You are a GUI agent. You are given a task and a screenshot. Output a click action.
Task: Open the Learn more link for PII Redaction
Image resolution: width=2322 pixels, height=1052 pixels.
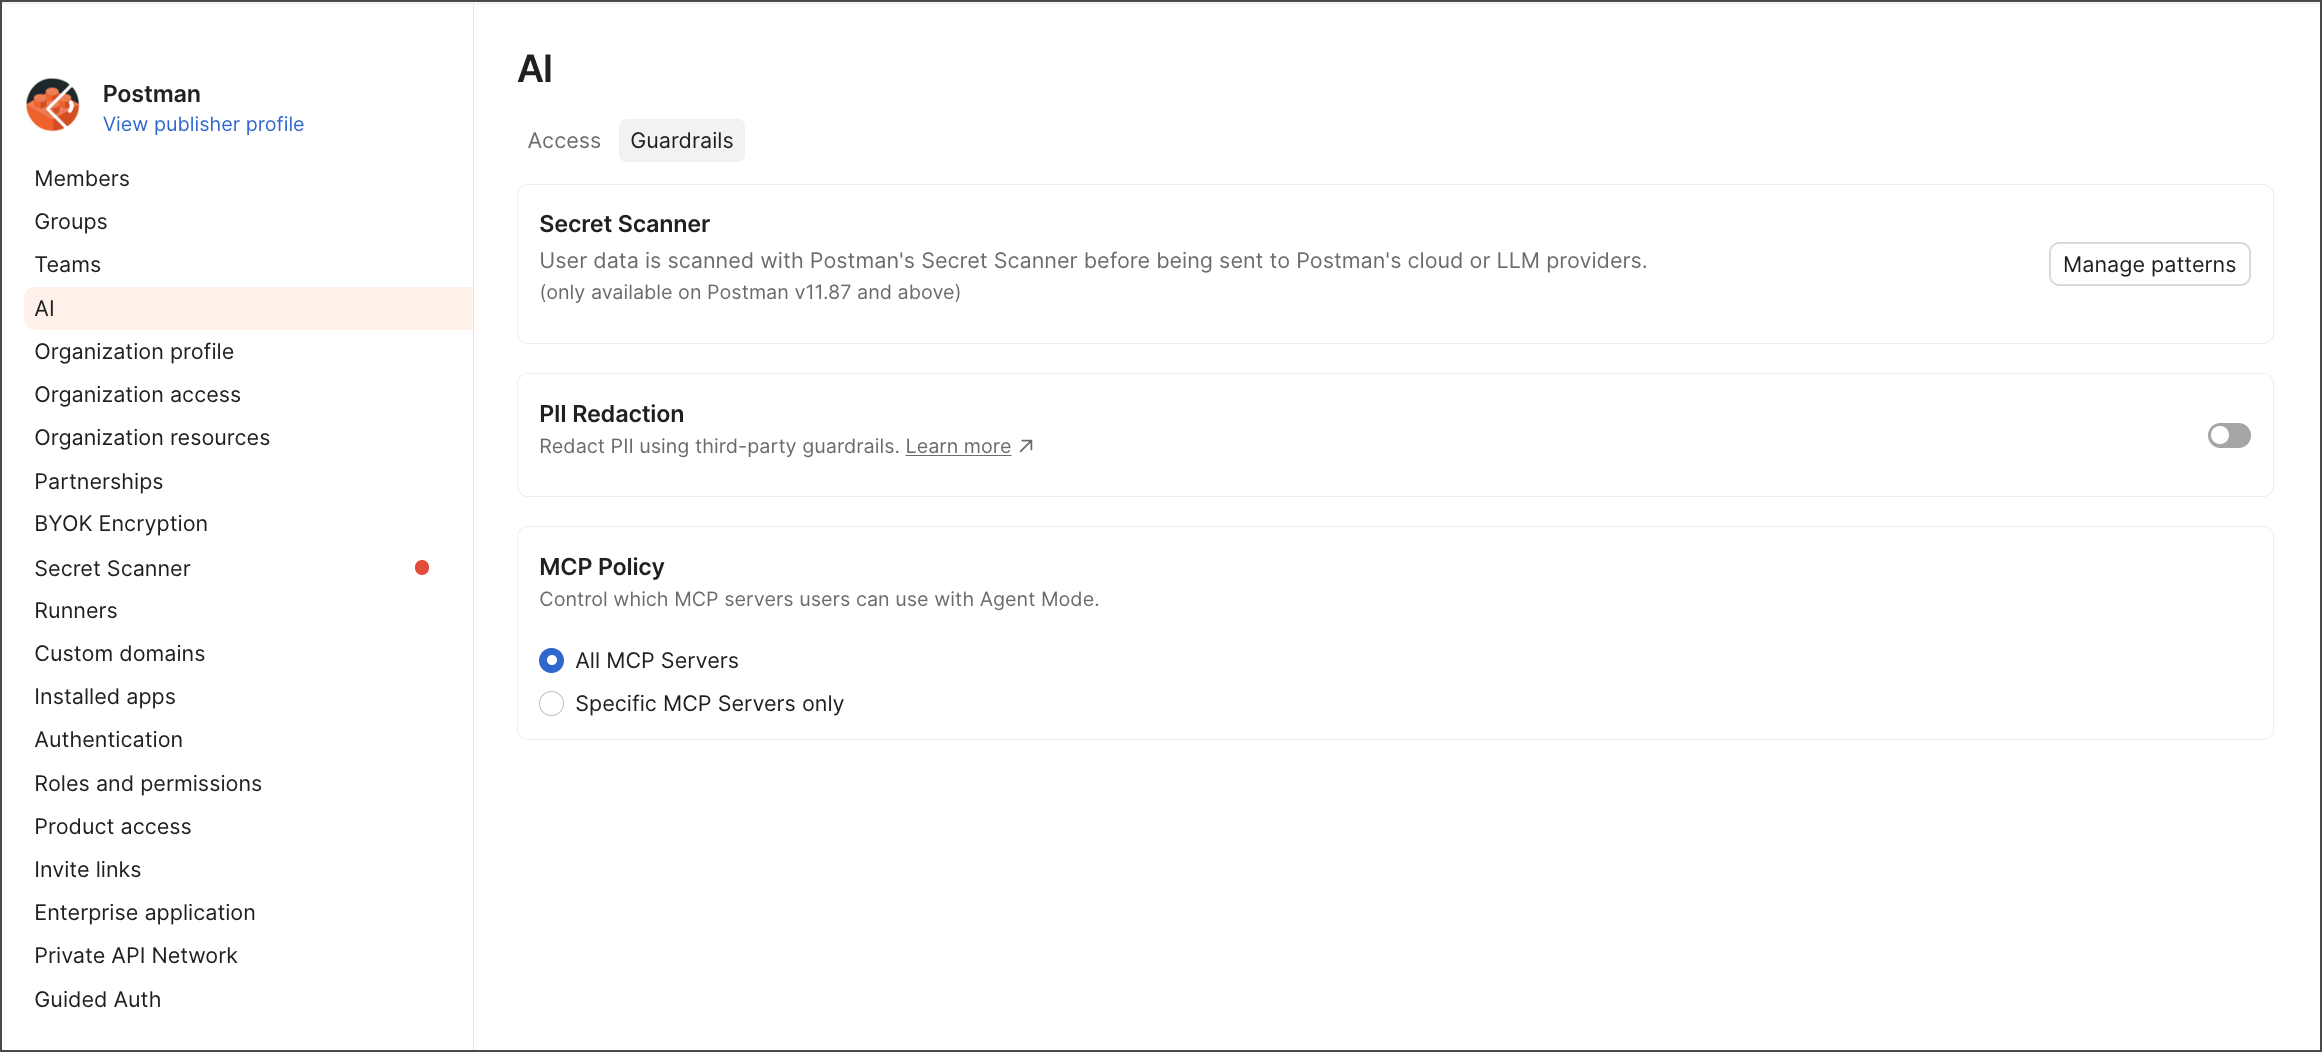point(957,446)
